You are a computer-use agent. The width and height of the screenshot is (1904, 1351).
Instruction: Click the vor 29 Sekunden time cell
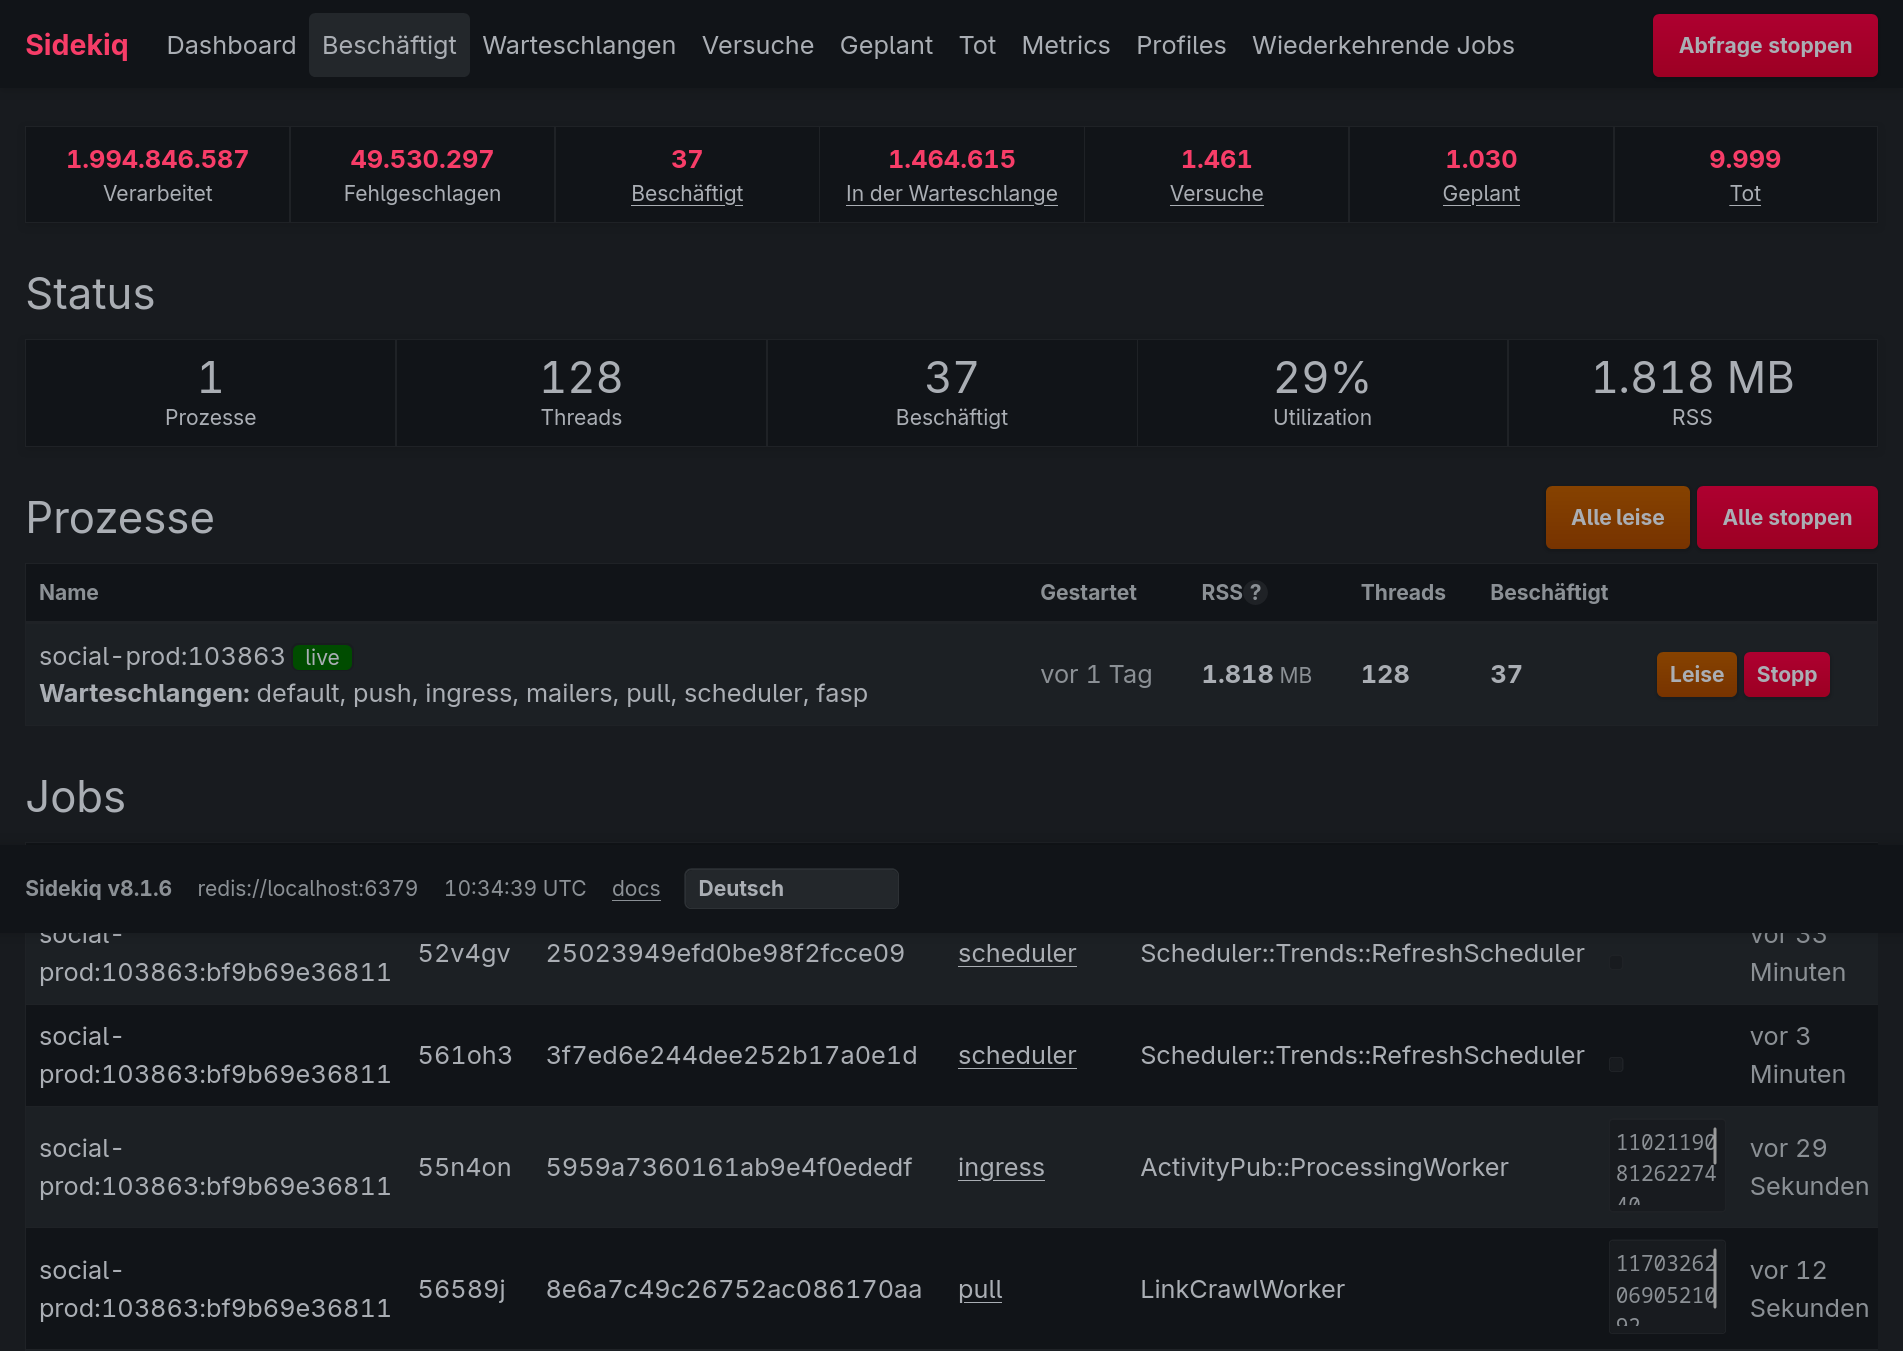point(1809,1167)
